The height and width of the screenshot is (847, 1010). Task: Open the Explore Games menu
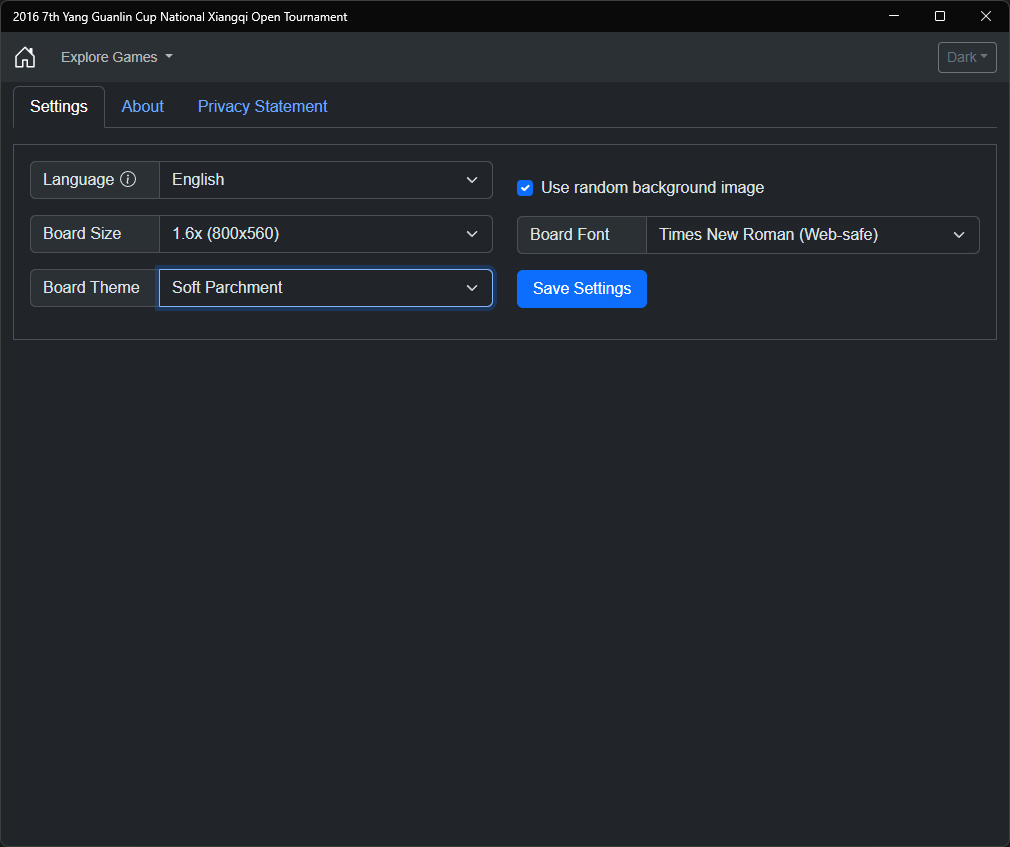coord(117,57)
